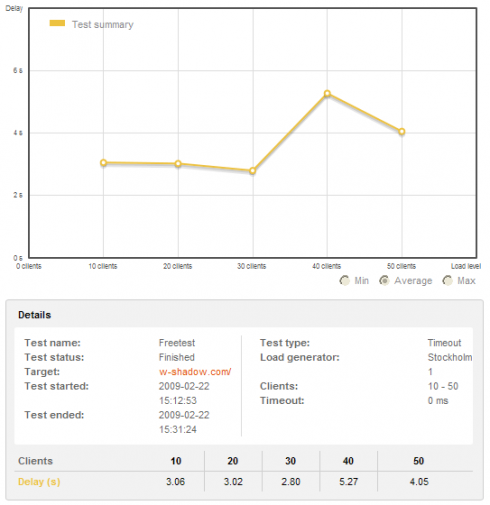The height and width of the screenshot is (505, 490).
Task: Click the 30 clients column header in table
Action: click(x=291, y=461)
